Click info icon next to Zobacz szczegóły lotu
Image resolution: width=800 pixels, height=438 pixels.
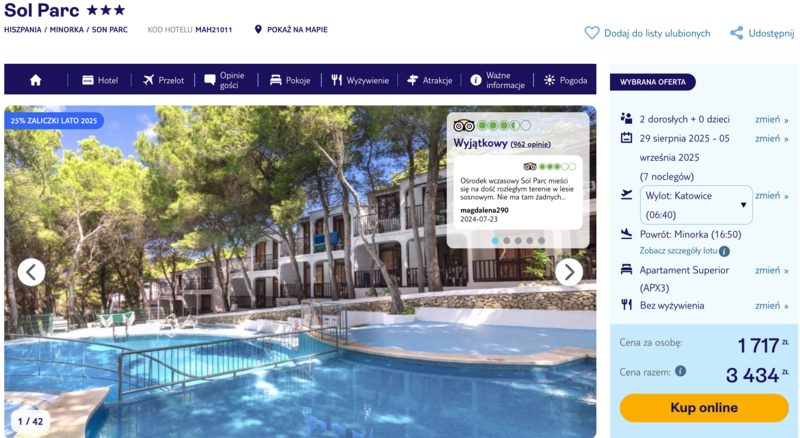click(724, 251)
